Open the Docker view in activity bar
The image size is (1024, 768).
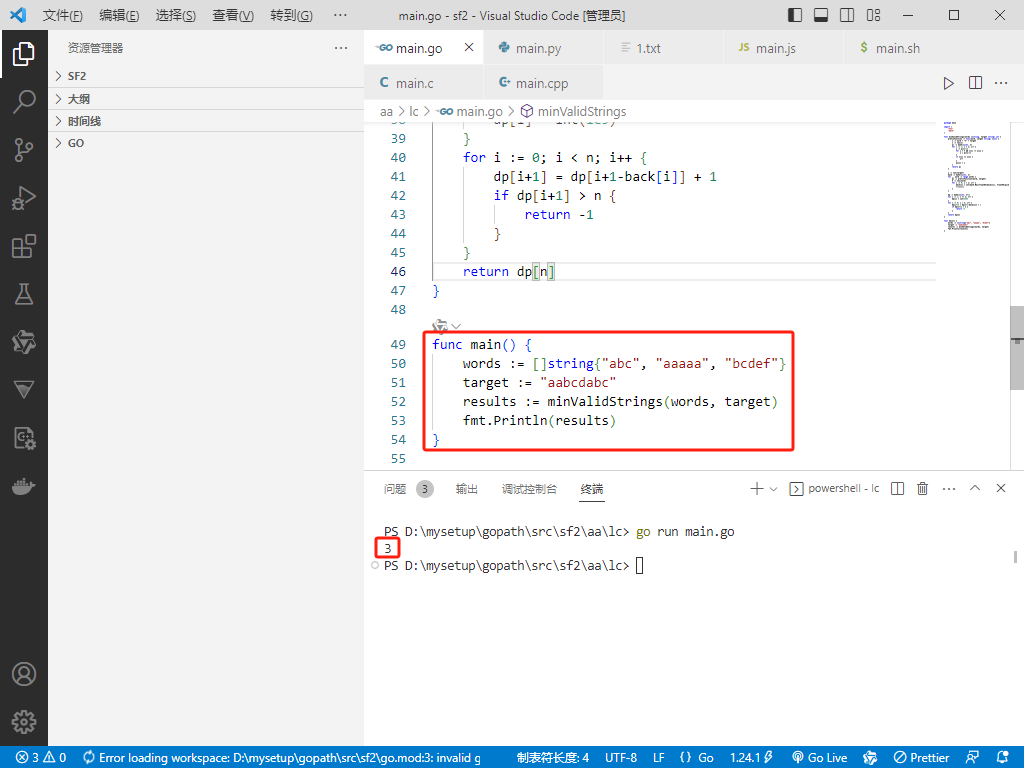click(x=24, y=487)
